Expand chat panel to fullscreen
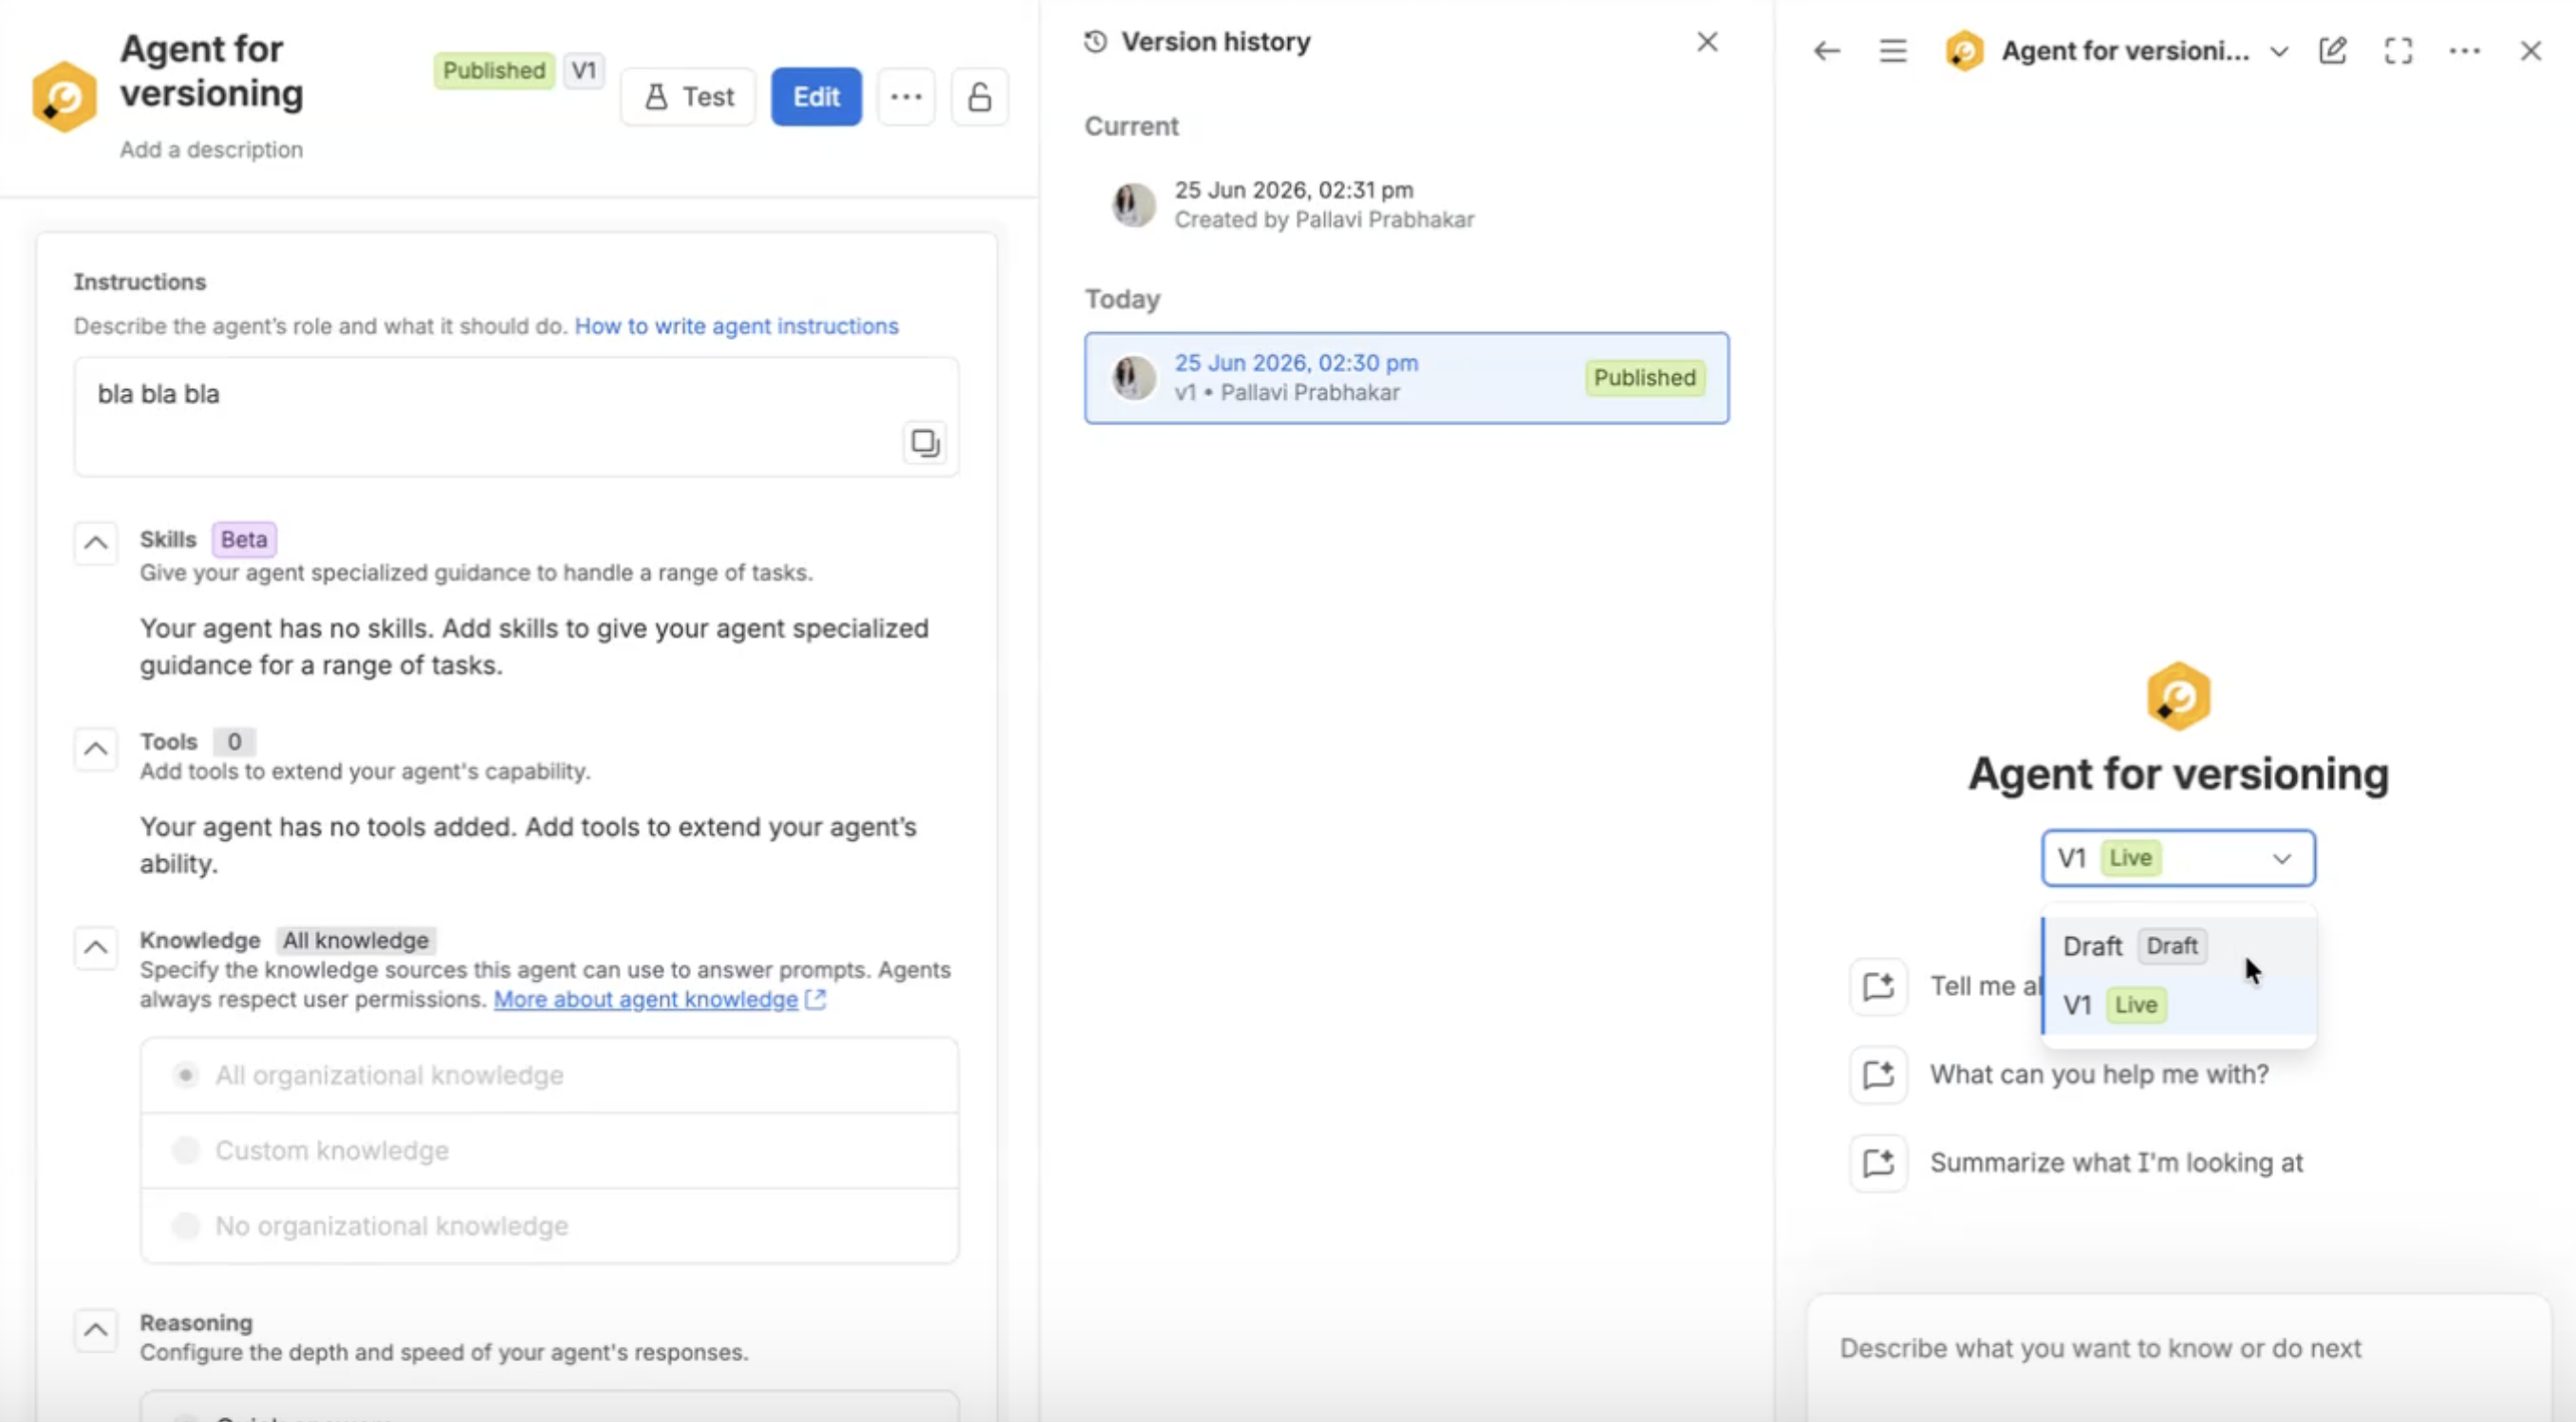Viewport: 2576px width, 1422px height. pos(2398,51)
